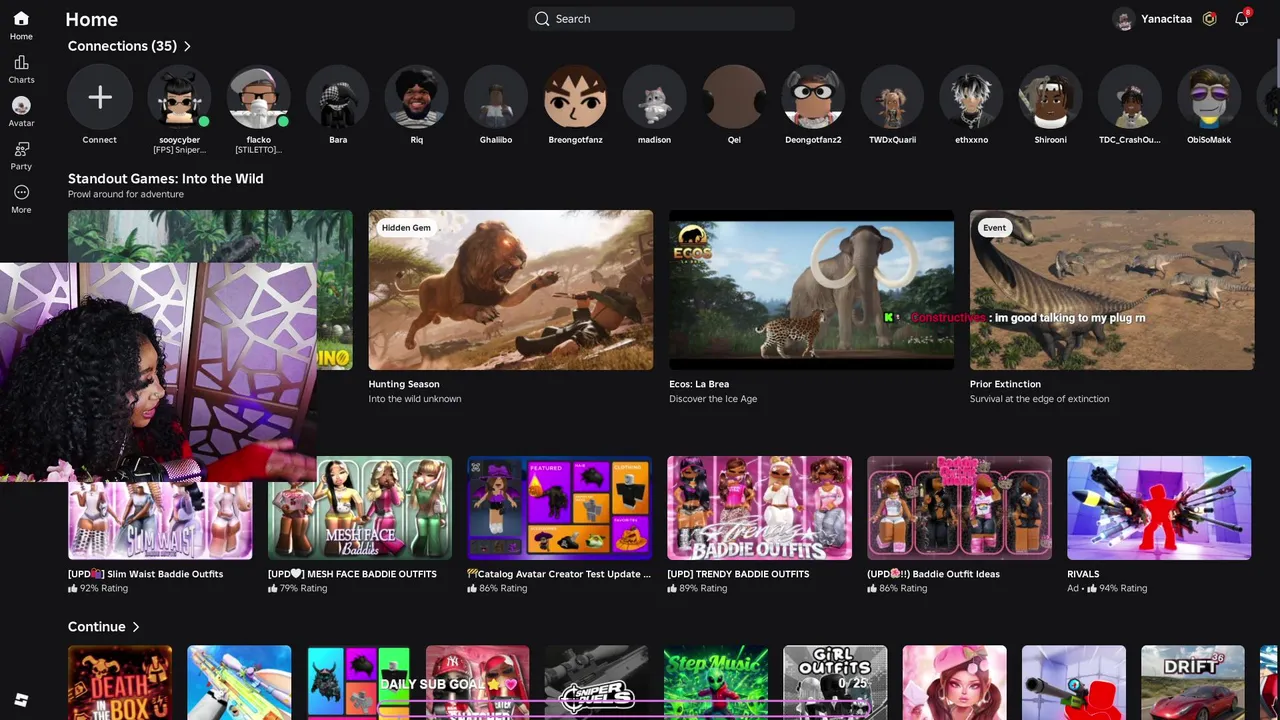The width and height of the screenshot is (1280, 720).
Task: Open Girl Outfits game in Continue
Action: pos(835,683)
